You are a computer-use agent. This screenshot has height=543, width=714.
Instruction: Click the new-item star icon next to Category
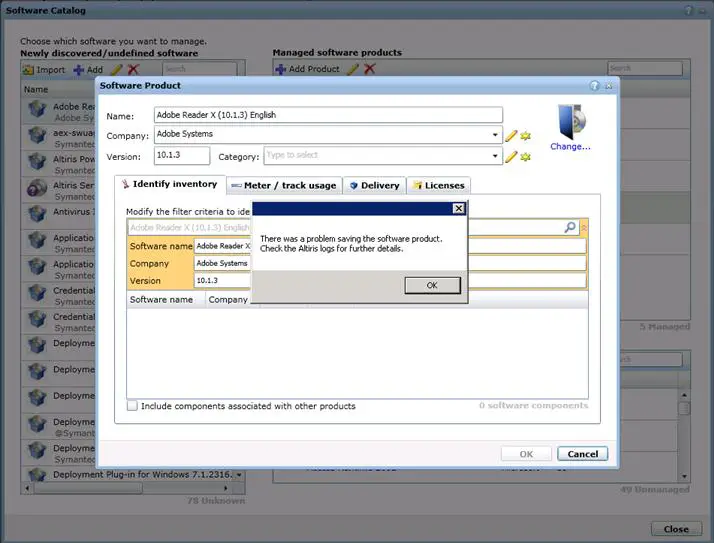coord(526,157)
